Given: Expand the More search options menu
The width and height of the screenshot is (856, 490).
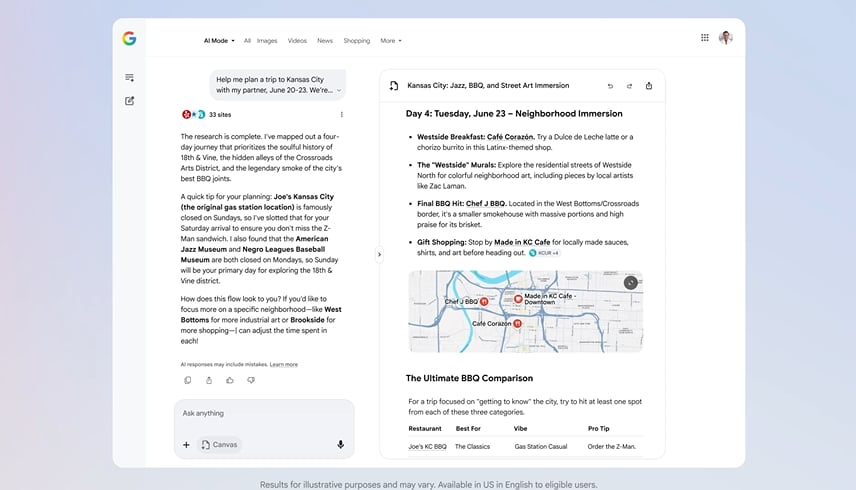Looking at the screenshot, I should click(391, 41).
